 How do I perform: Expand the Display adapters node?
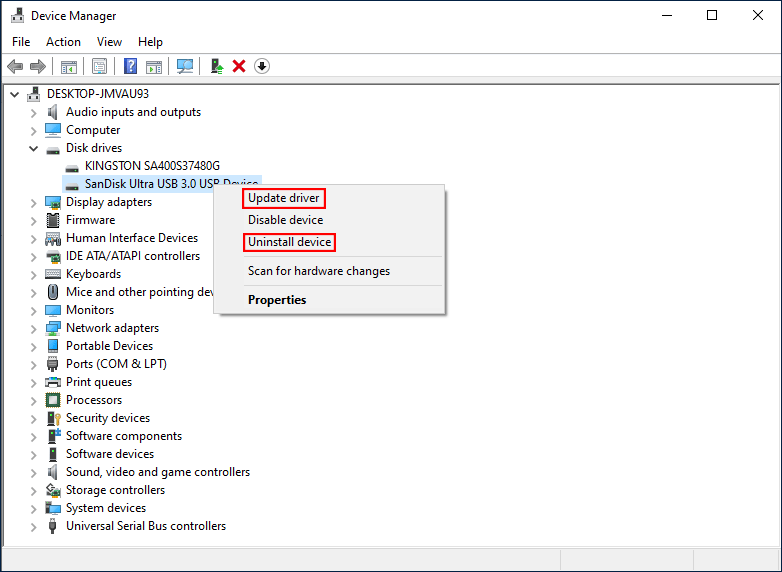33,203
